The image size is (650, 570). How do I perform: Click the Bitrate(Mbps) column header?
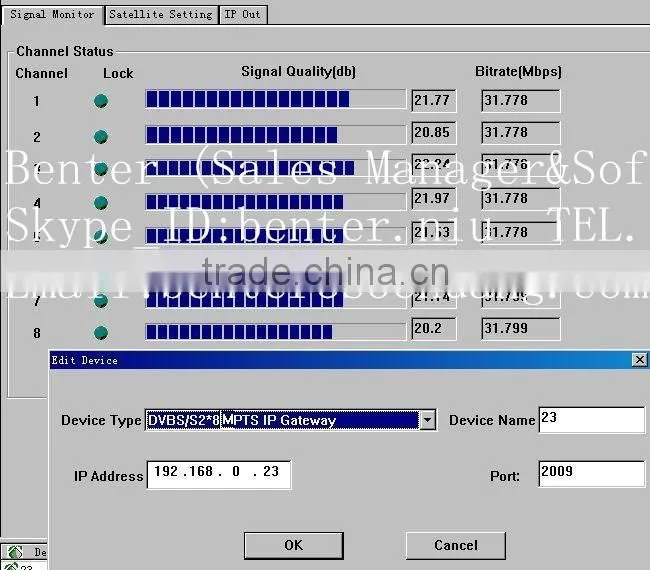(518, 72)
